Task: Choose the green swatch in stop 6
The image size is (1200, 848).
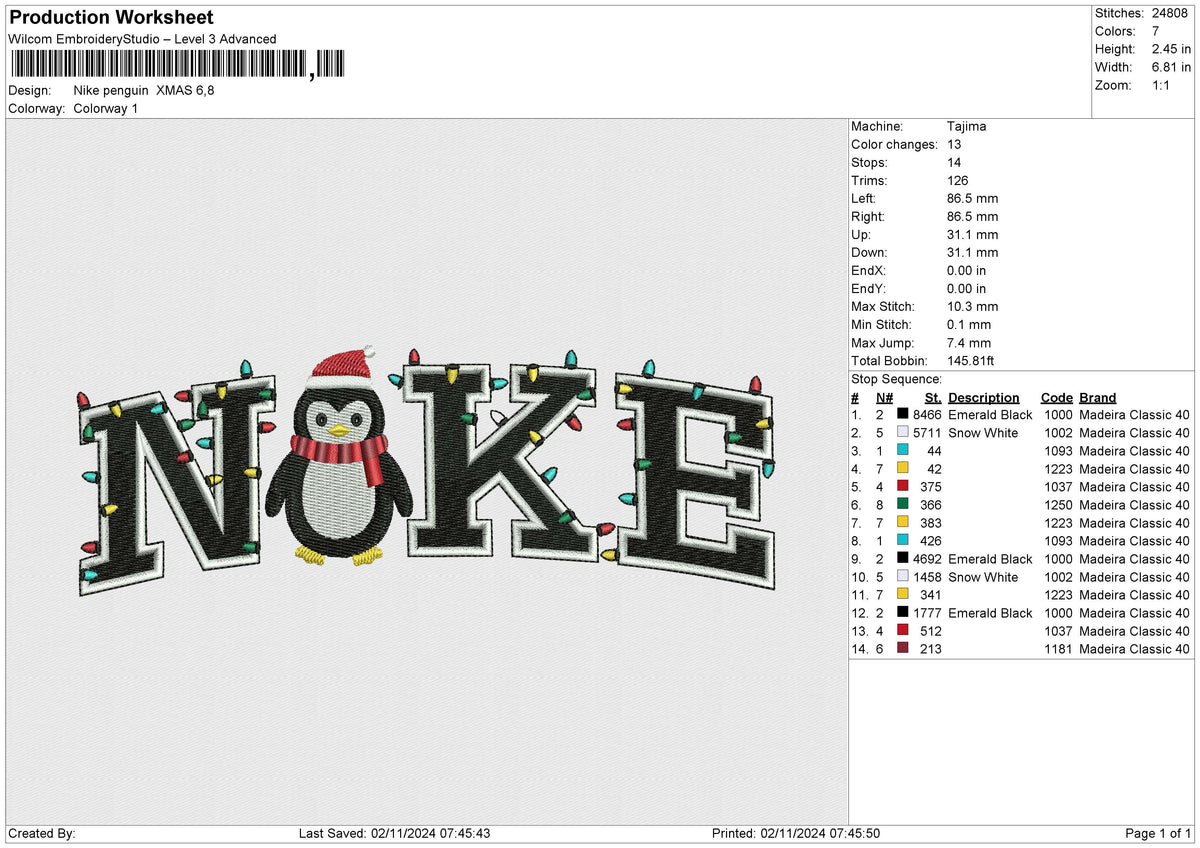Action: 903,505
